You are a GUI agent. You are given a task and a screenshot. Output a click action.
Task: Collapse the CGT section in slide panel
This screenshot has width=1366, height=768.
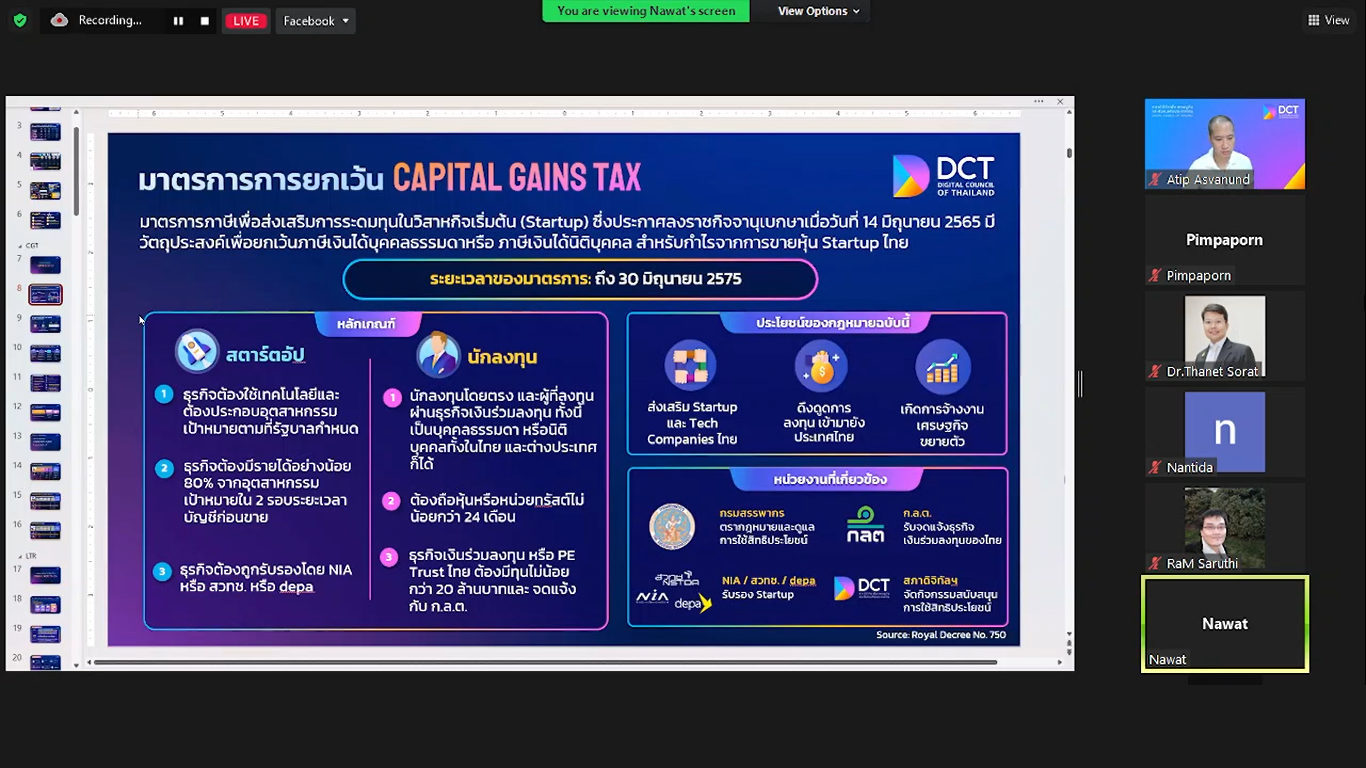coord(18,245)
